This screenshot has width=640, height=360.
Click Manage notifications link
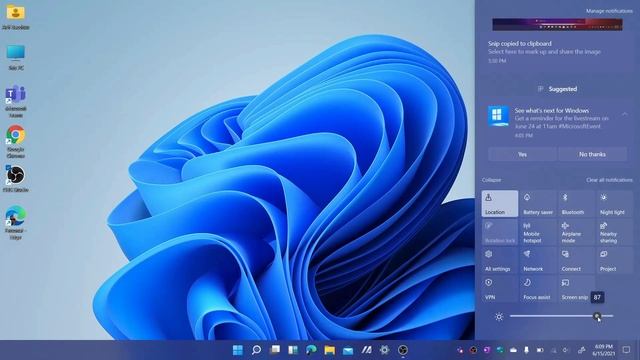[x=609, y=11]
